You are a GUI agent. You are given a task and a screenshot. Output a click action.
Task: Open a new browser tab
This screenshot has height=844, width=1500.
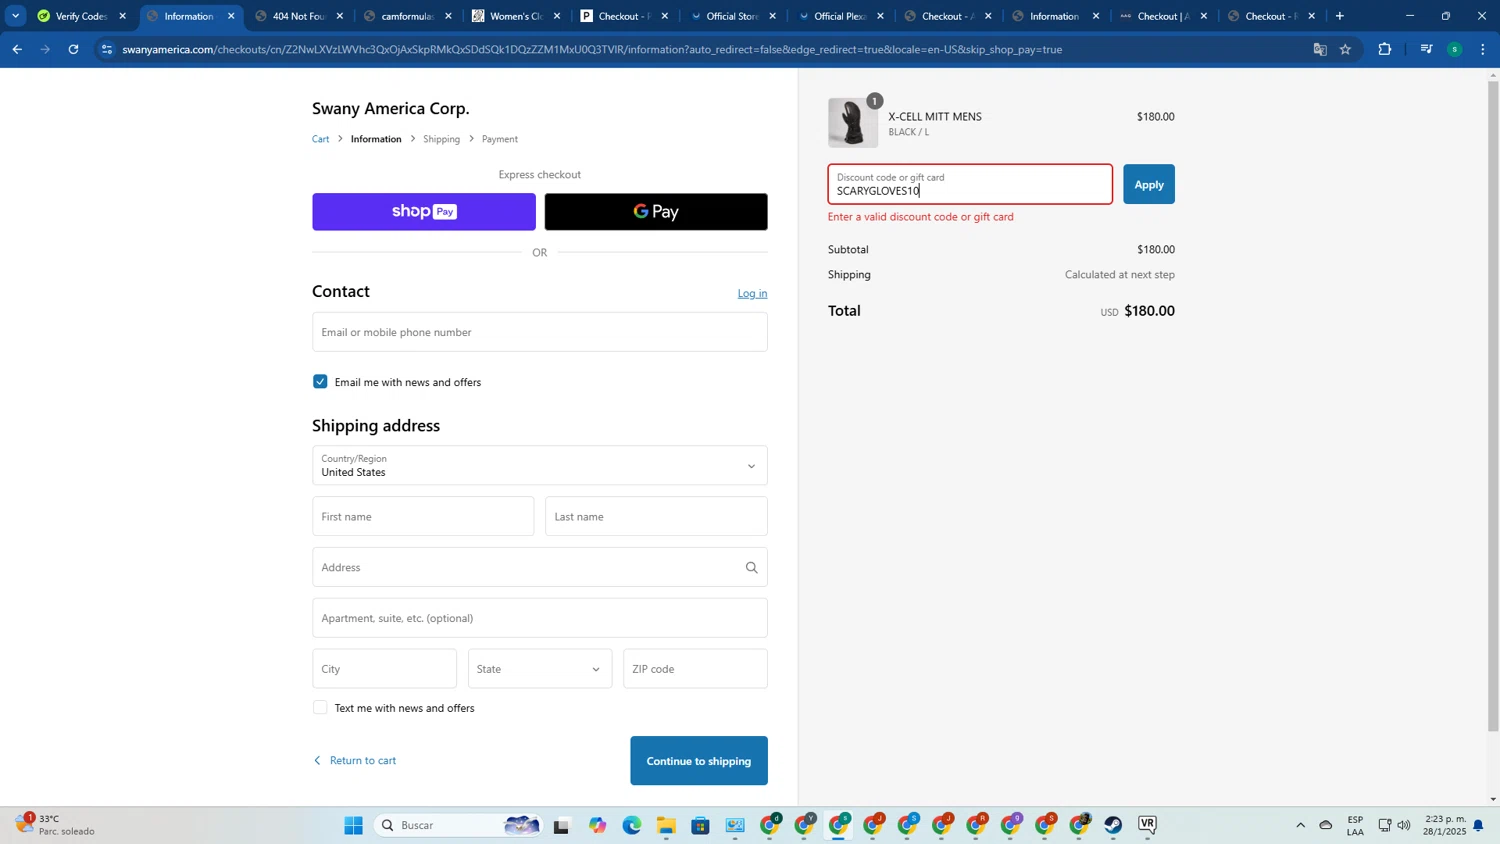[1340, 16]
